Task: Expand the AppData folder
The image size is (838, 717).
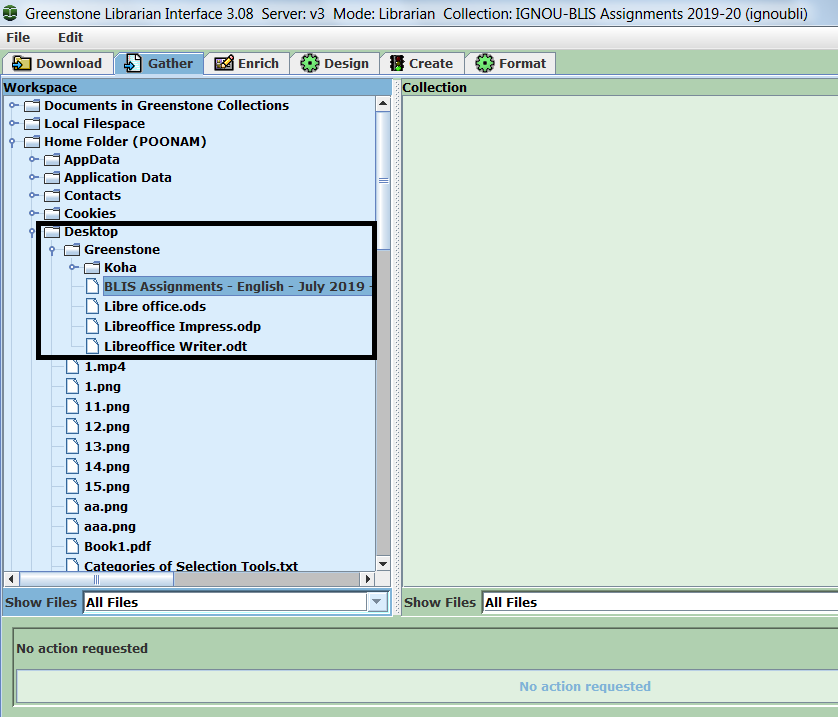Action: pyautogui.click(x=32, y=159)
